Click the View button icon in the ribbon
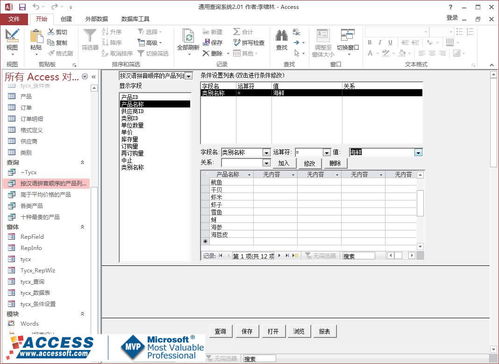 [x=12, y=36]
